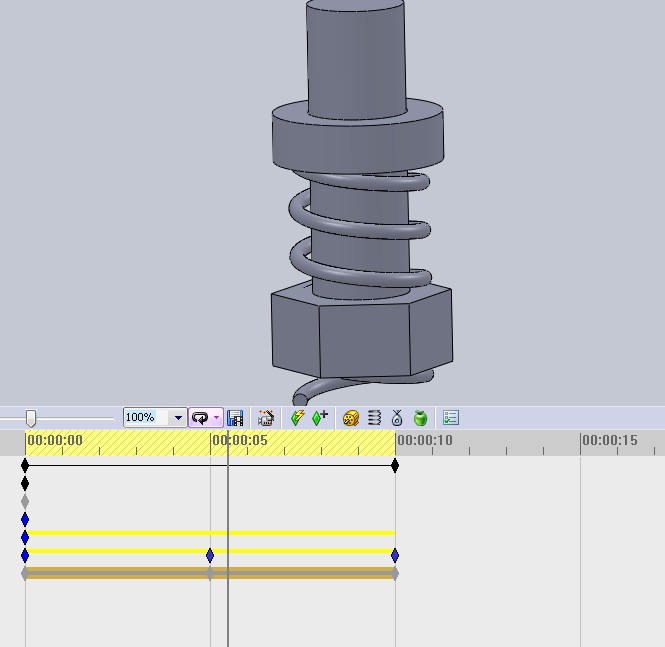Open Motion Study Properties checklist icon
The width and height of the screenshot is (665, 647).
451,418
